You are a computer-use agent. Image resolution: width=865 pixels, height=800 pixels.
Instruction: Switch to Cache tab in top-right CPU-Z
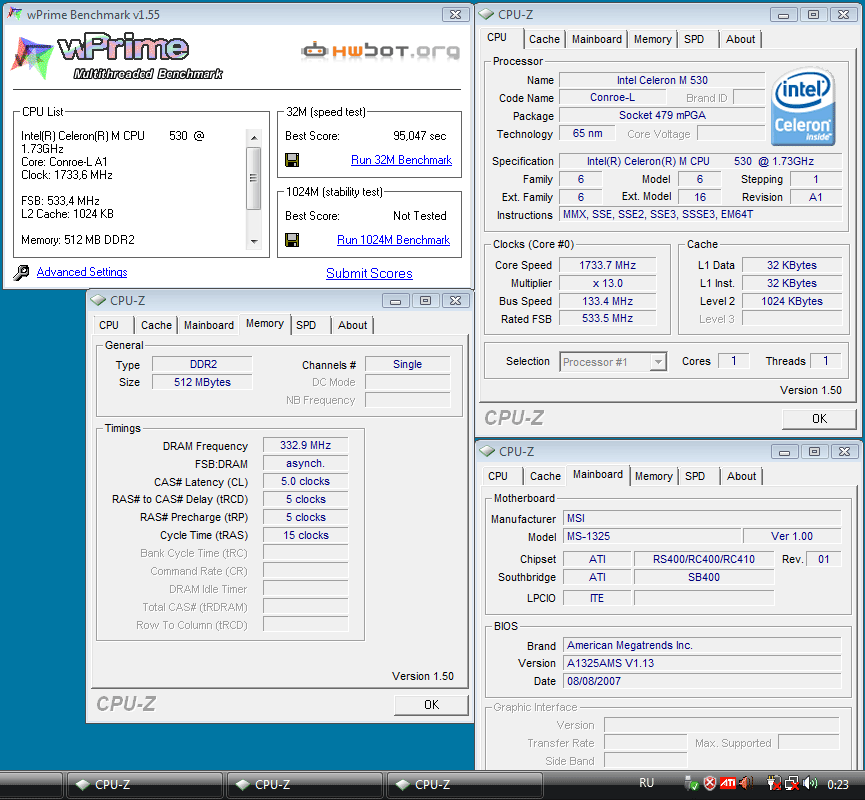point(544,39)
